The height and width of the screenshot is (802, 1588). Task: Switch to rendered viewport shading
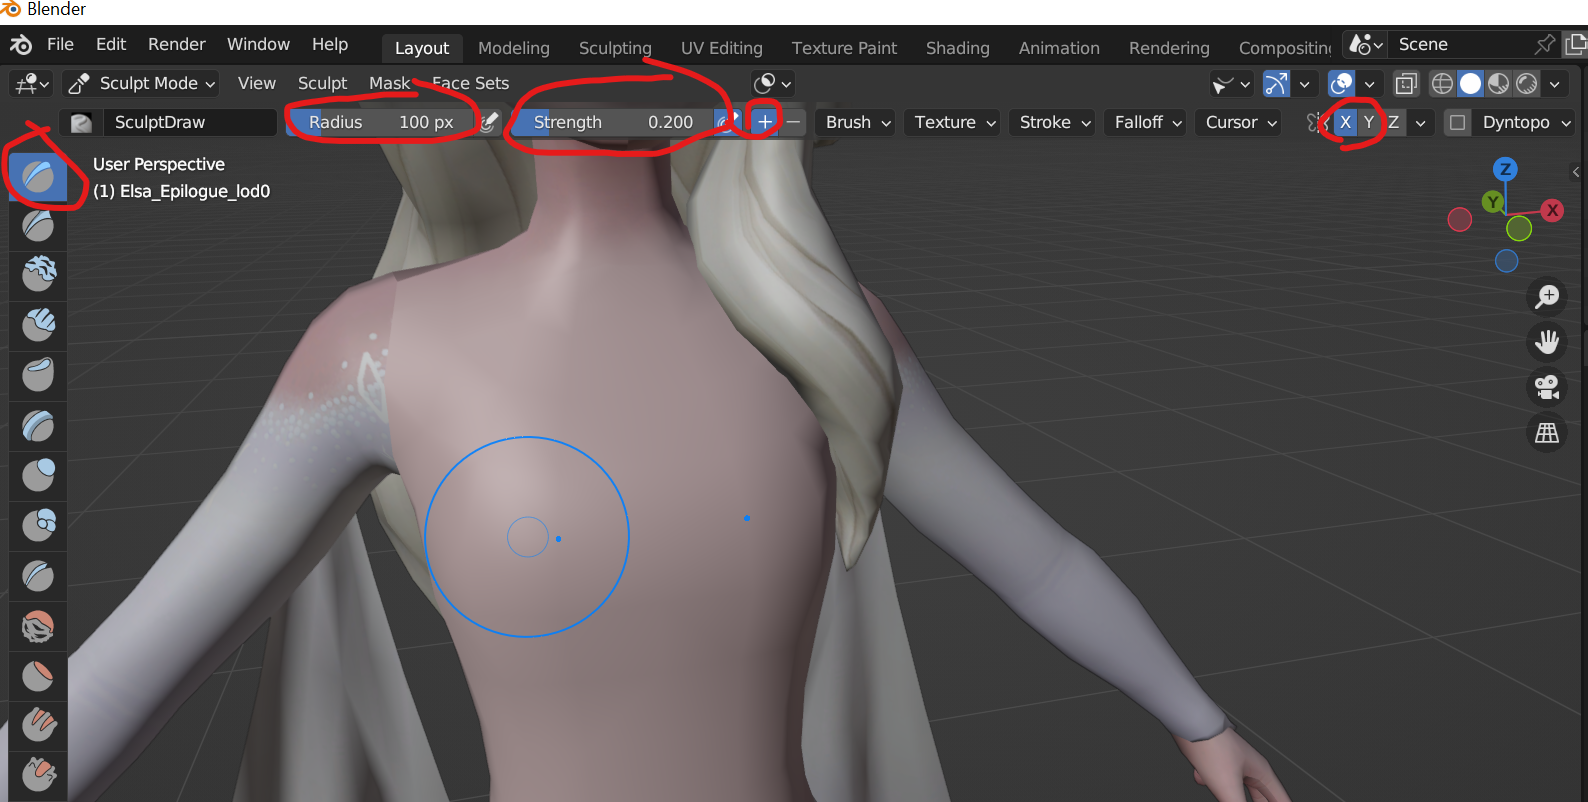(1526, 84)
